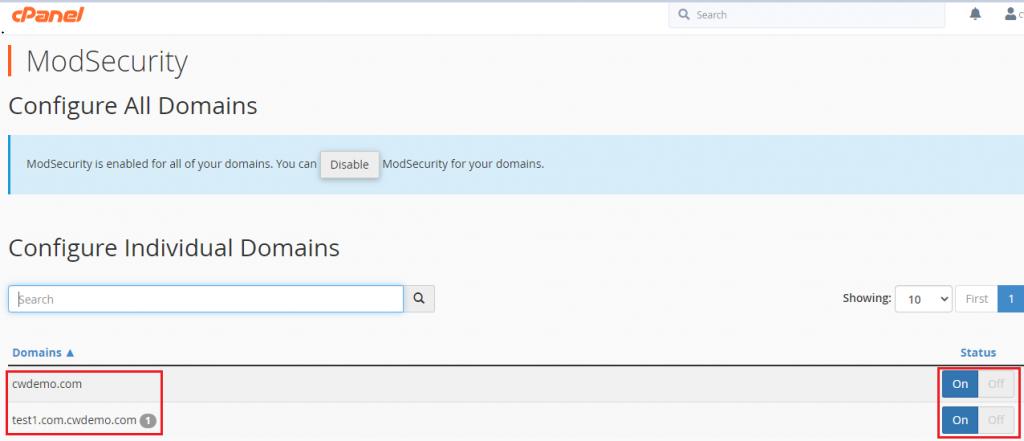
Task: Focus the individual domains Search box
Action: tap(206, 299)
